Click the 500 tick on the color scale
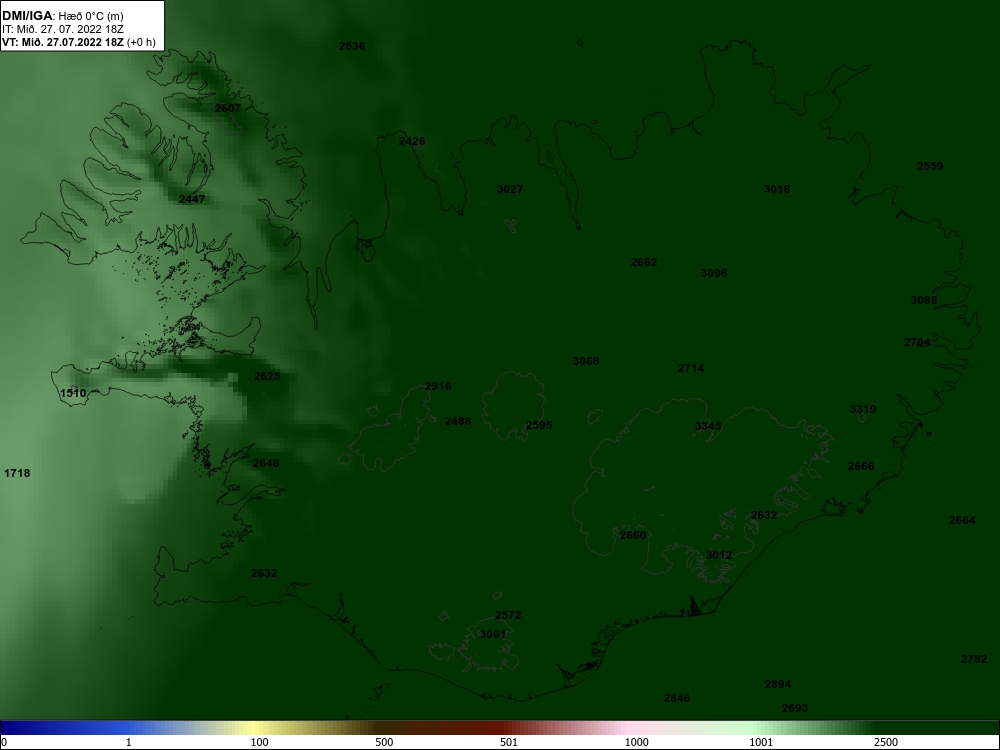 (x=384, y=742)
